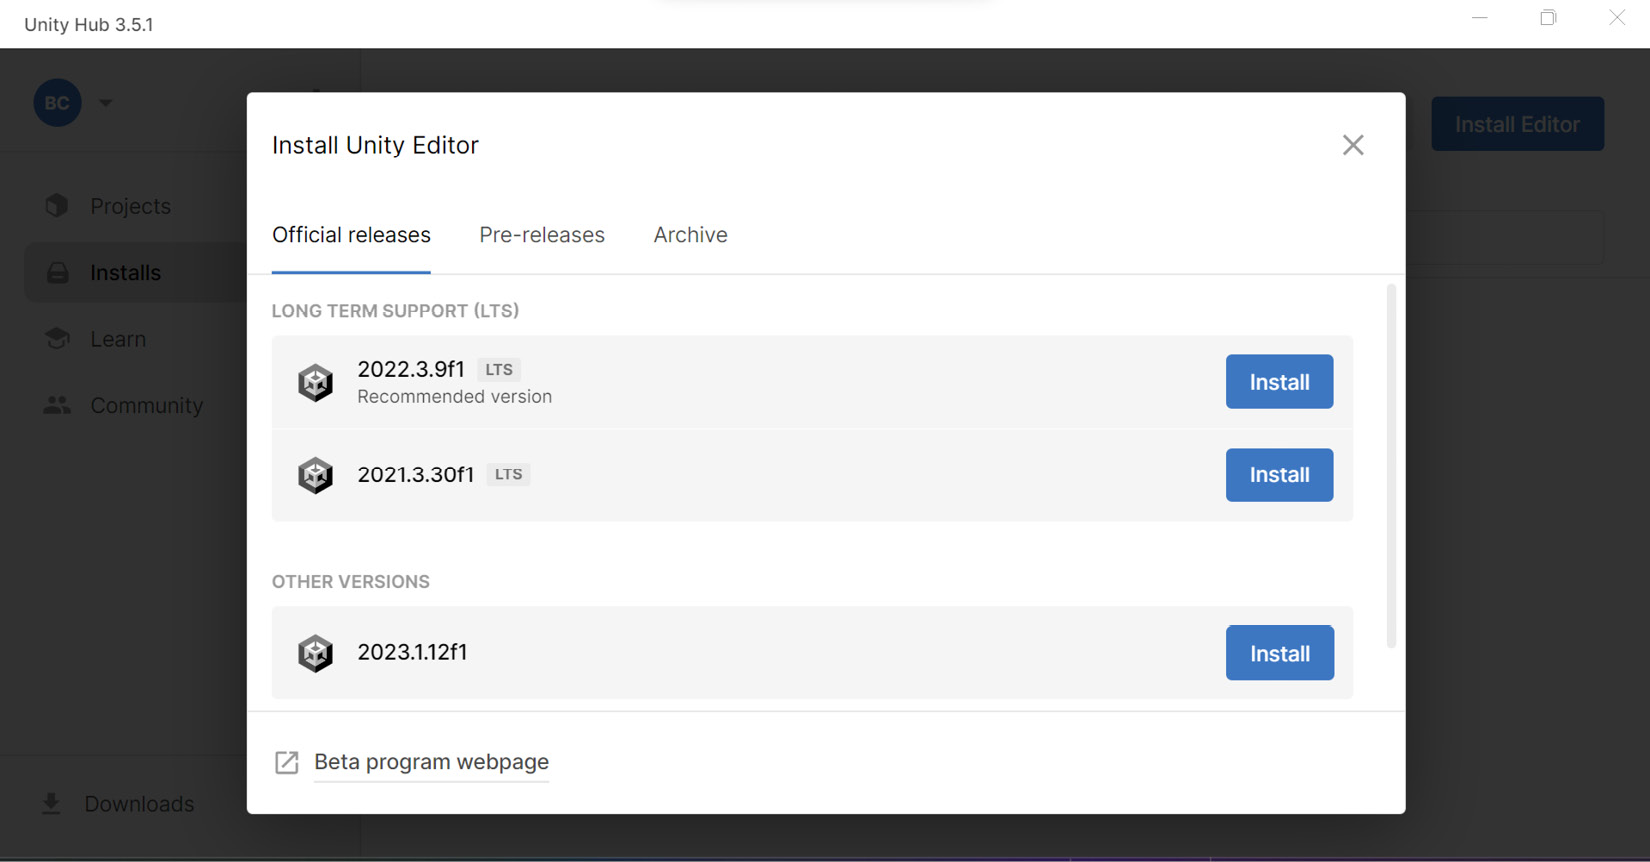1650x862 pixels.
Task: Install Unity version 2023.1.12f1
Action: (1279, 653)
